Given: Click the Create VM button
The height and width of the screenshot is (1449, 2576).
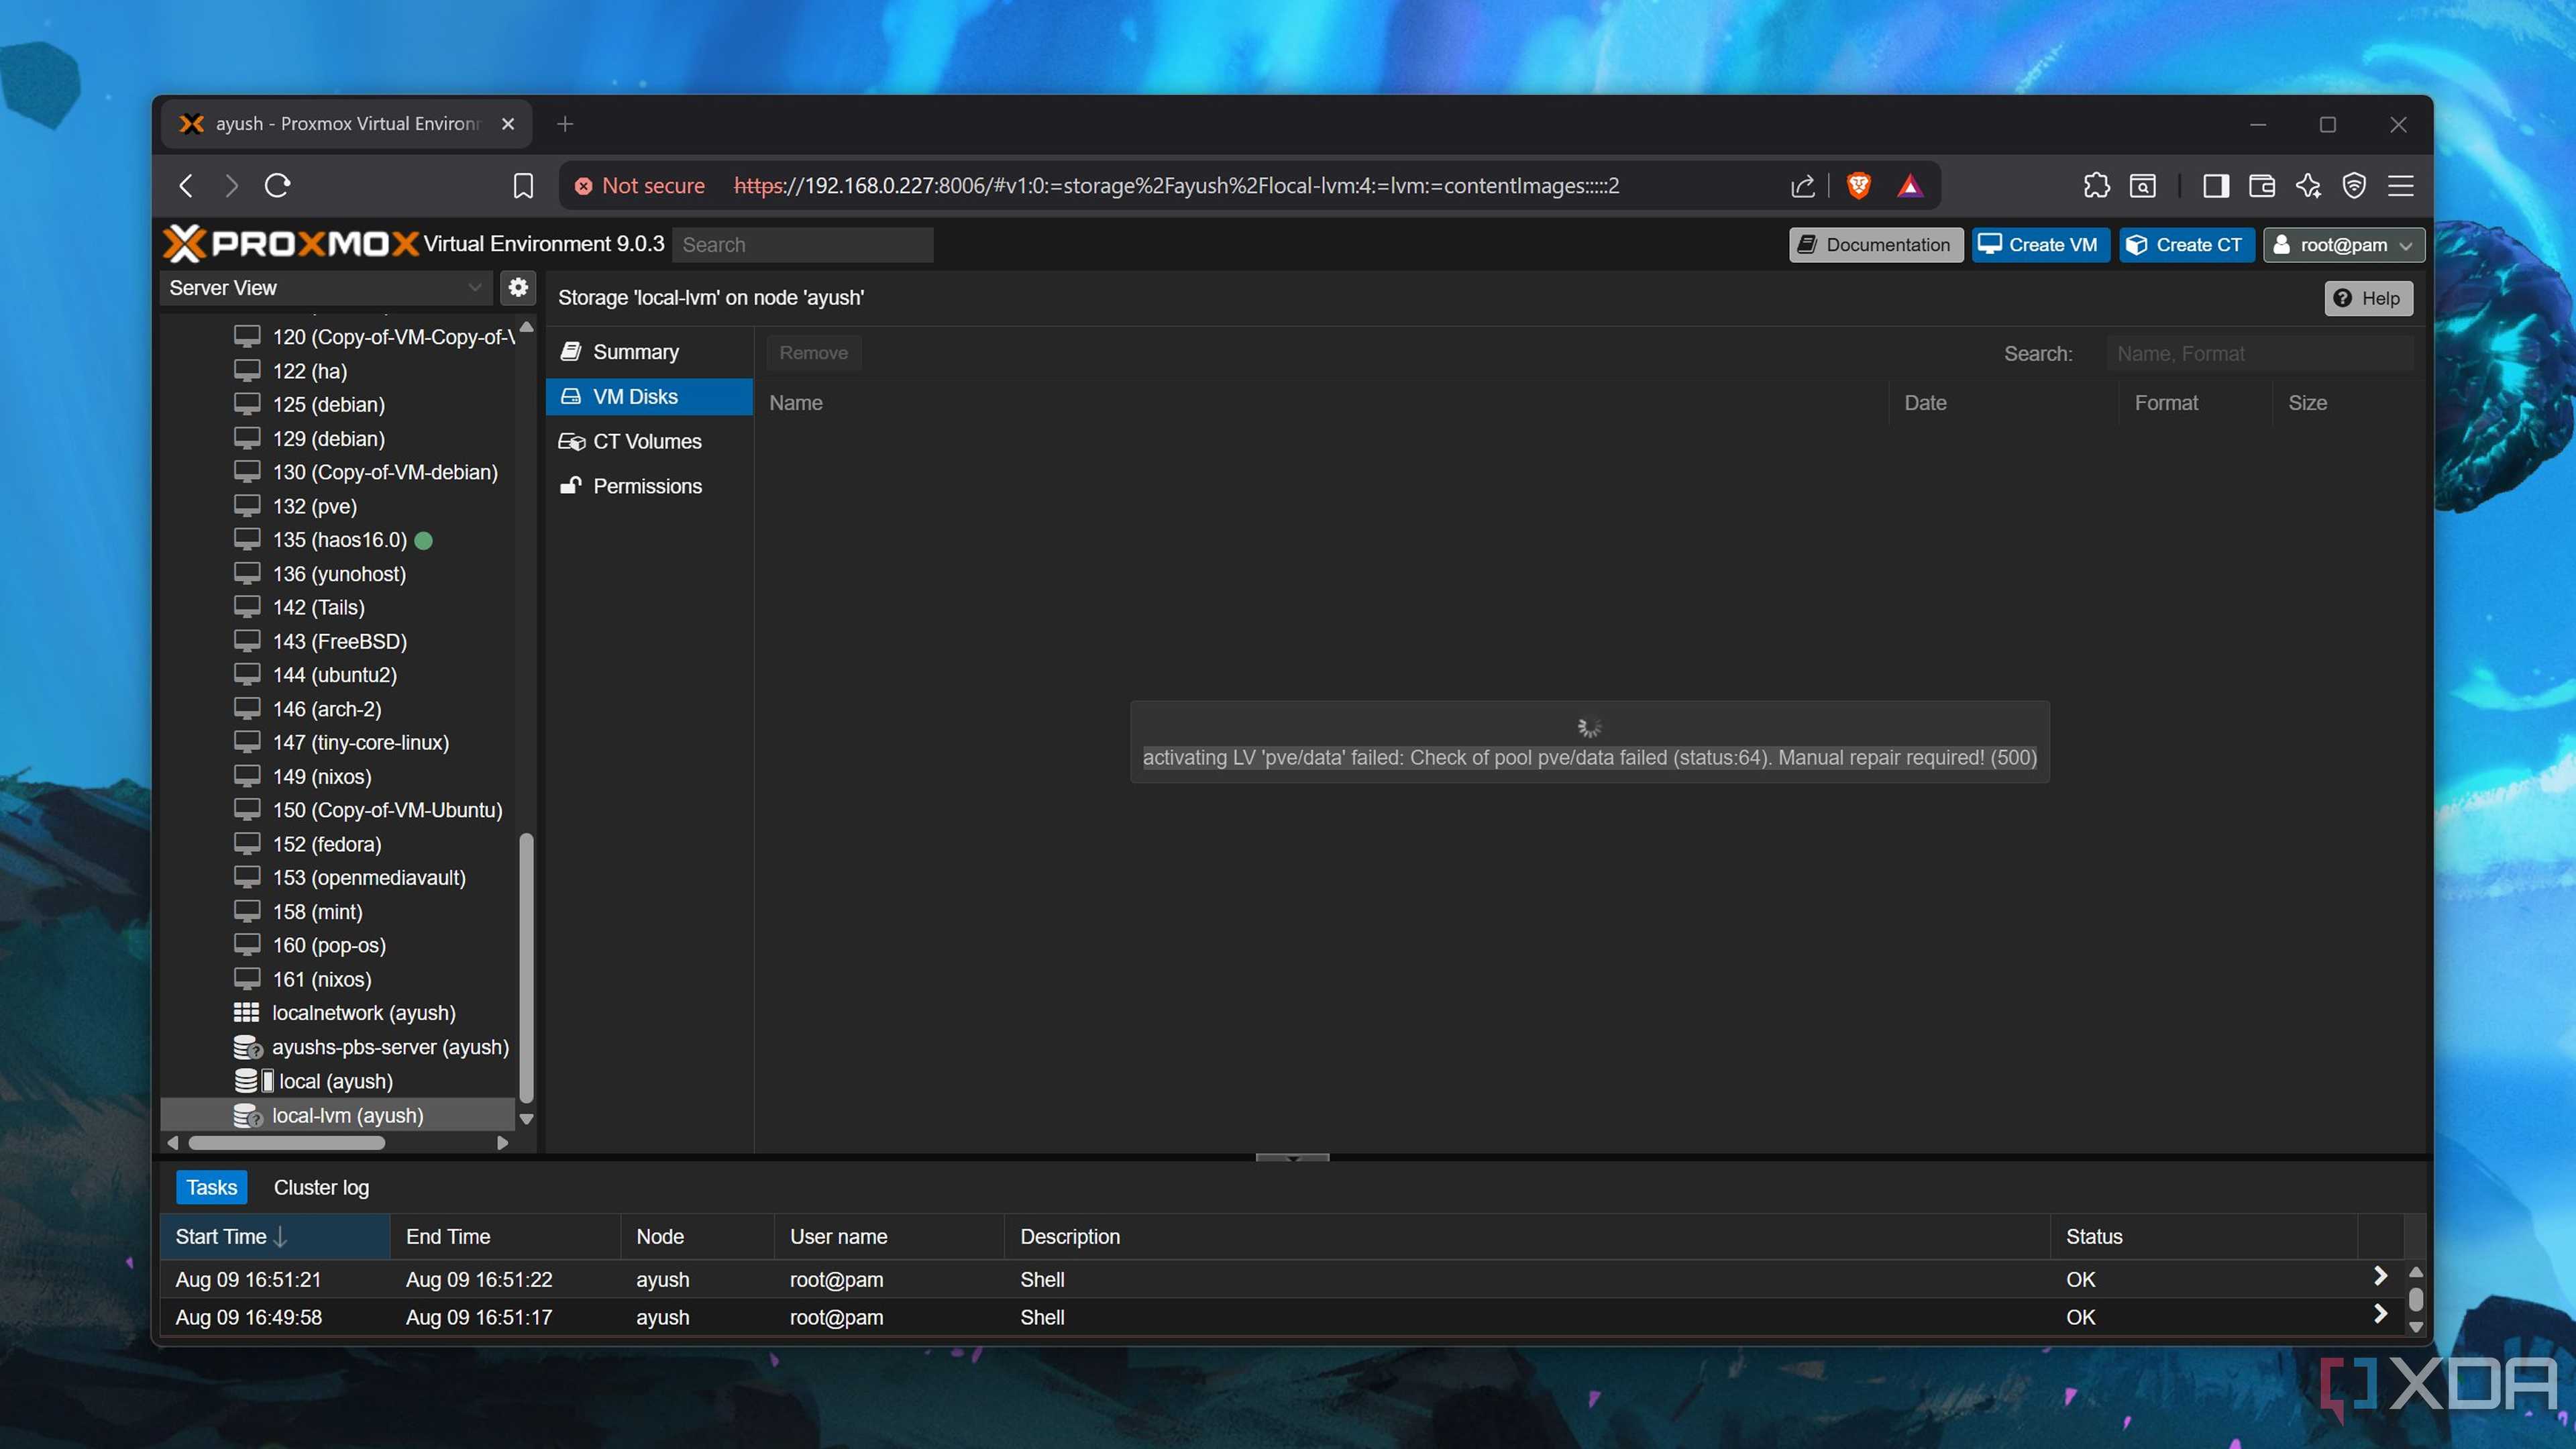Looking at the screenshot, I should coord(2040,245).
